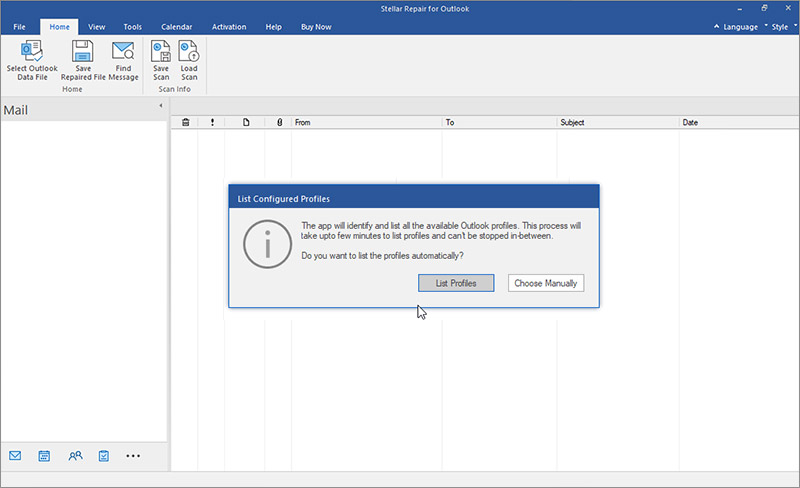Screen dimensions: 800x488
Task: Collapse the ribbon with the up caret
Action: click(716, 26)
